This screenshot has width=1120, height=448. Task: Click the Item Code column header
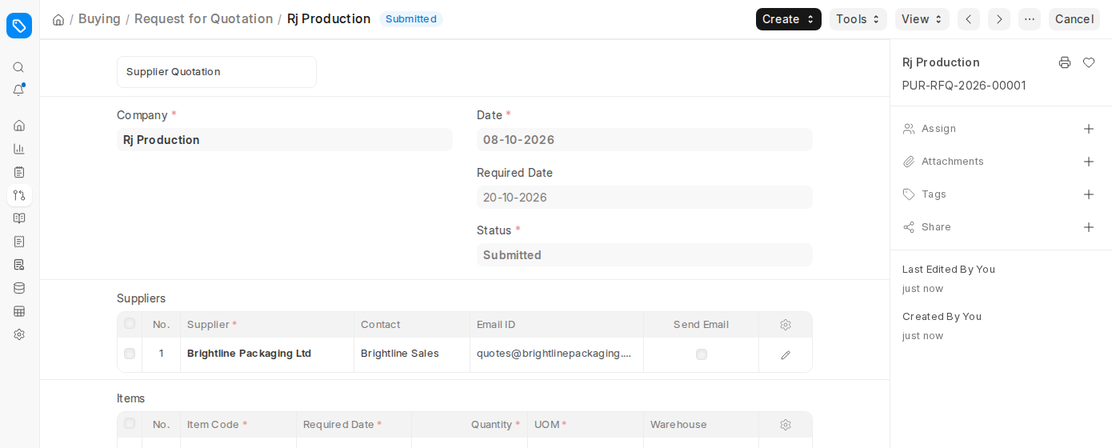(x=239, y=424)
